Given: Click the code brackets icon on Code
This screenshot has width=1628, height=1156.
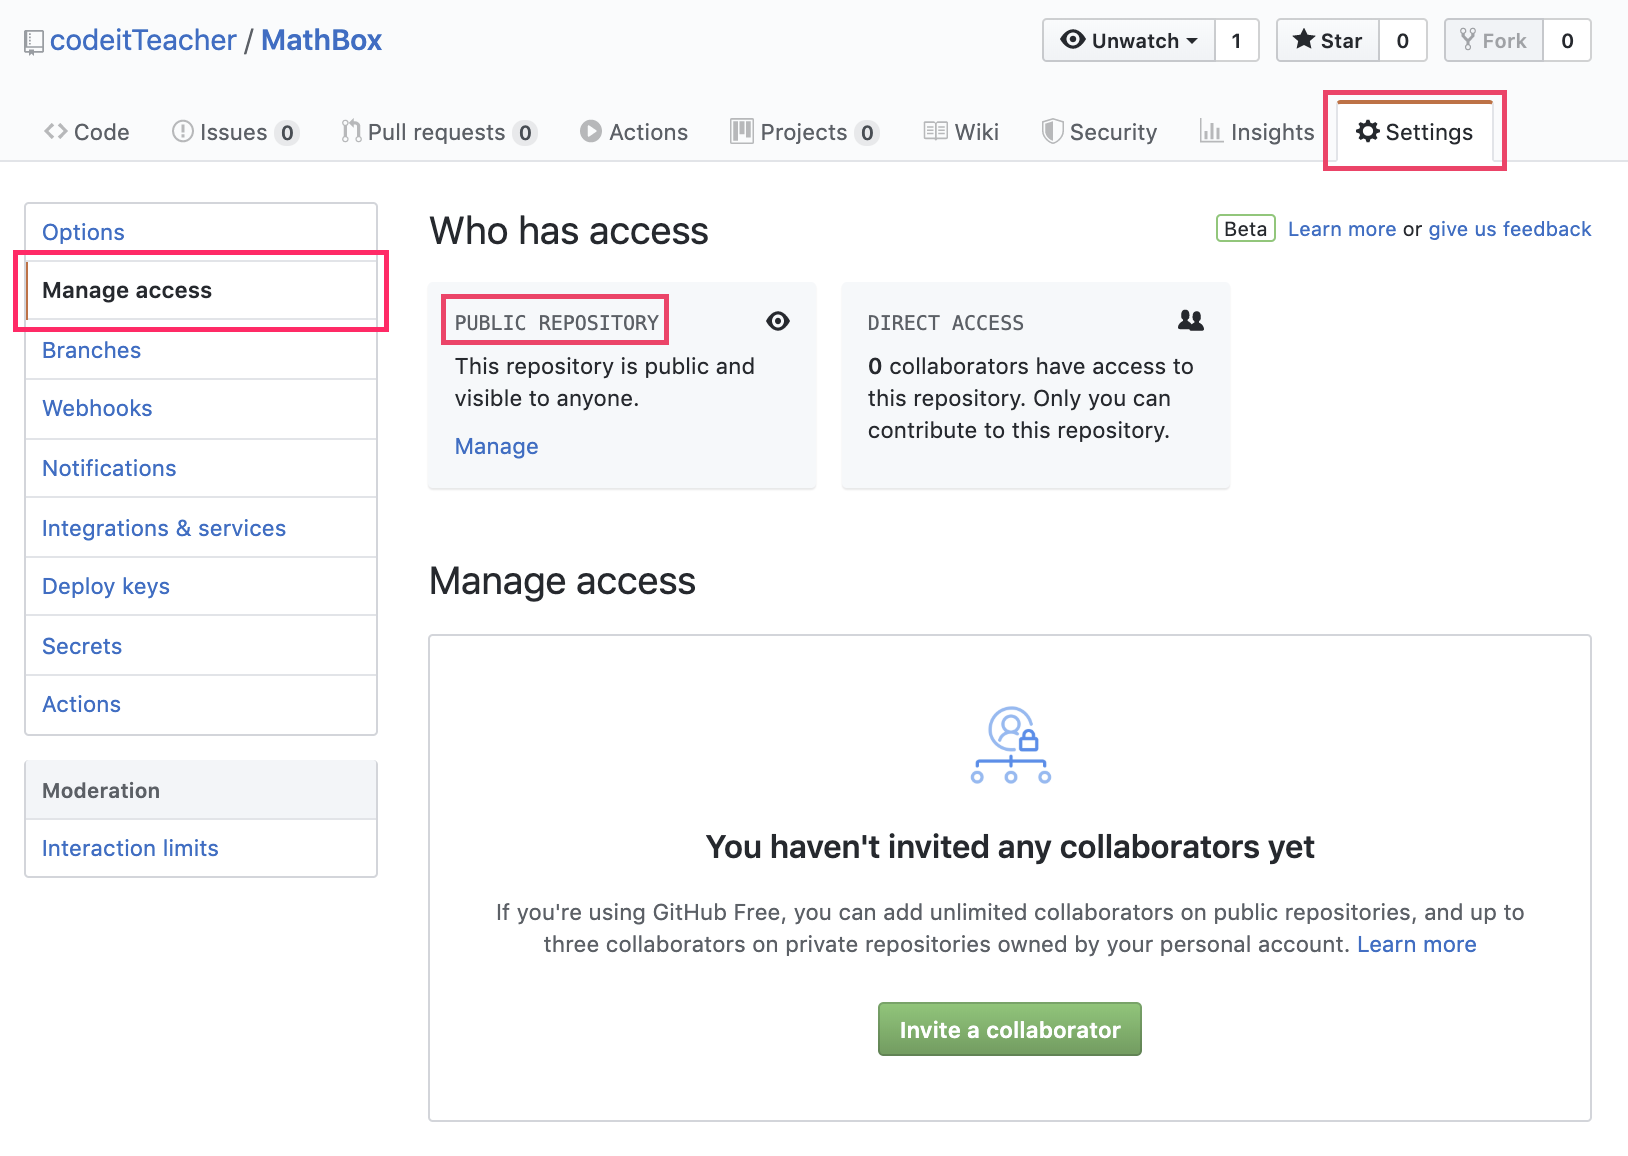Looking at the screenshot, I should (56, 131).
